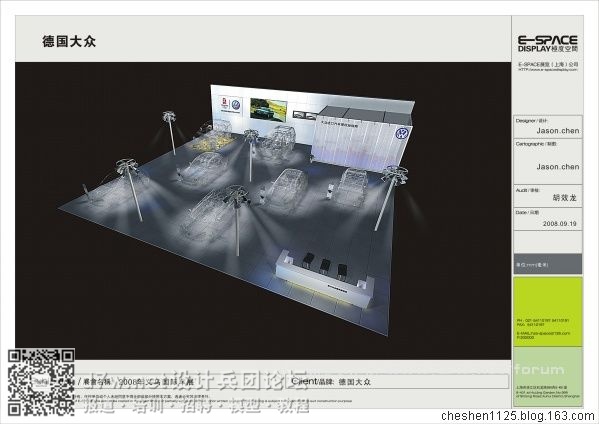The image size is (599, 424).
Task: Click the Audit field label
Action: [x=527, y=190]
